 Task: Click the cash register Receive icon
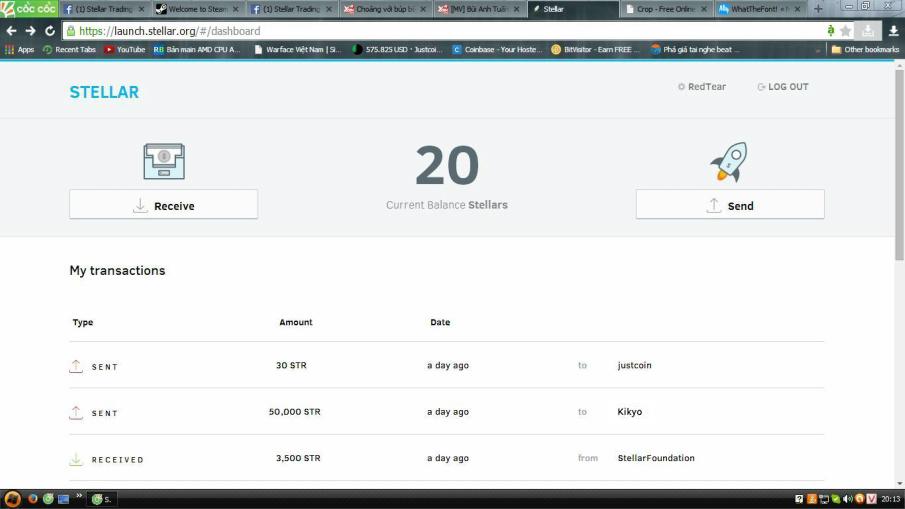pos(164,161)
